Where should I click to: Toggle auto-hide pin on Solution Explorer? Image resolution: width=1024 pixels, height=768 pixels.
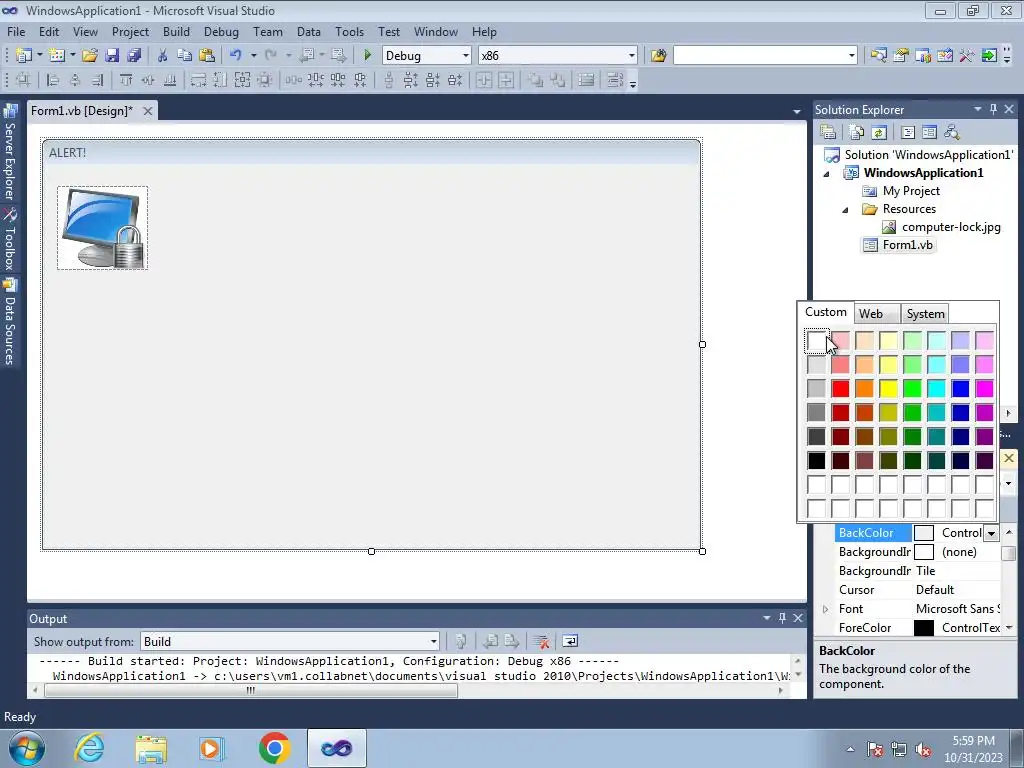[993, 109]
